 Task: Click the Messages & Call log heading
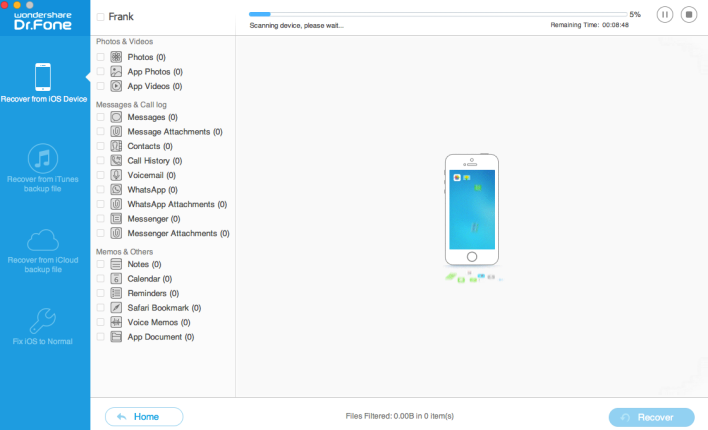131,105
